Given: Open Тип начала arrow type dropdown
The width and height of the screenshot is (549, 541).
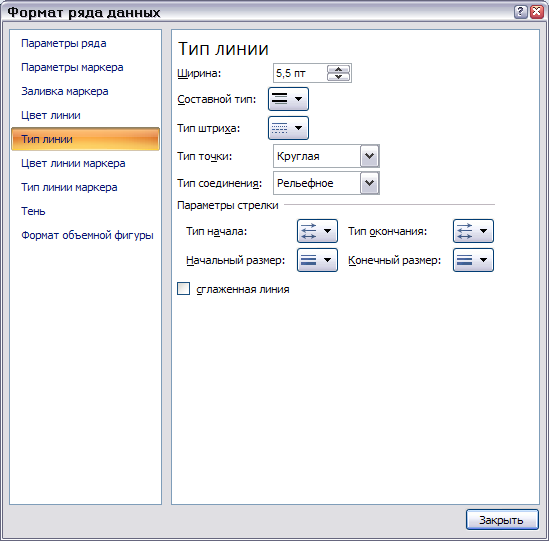Looking at the screenshot, I should click(318, 231).
